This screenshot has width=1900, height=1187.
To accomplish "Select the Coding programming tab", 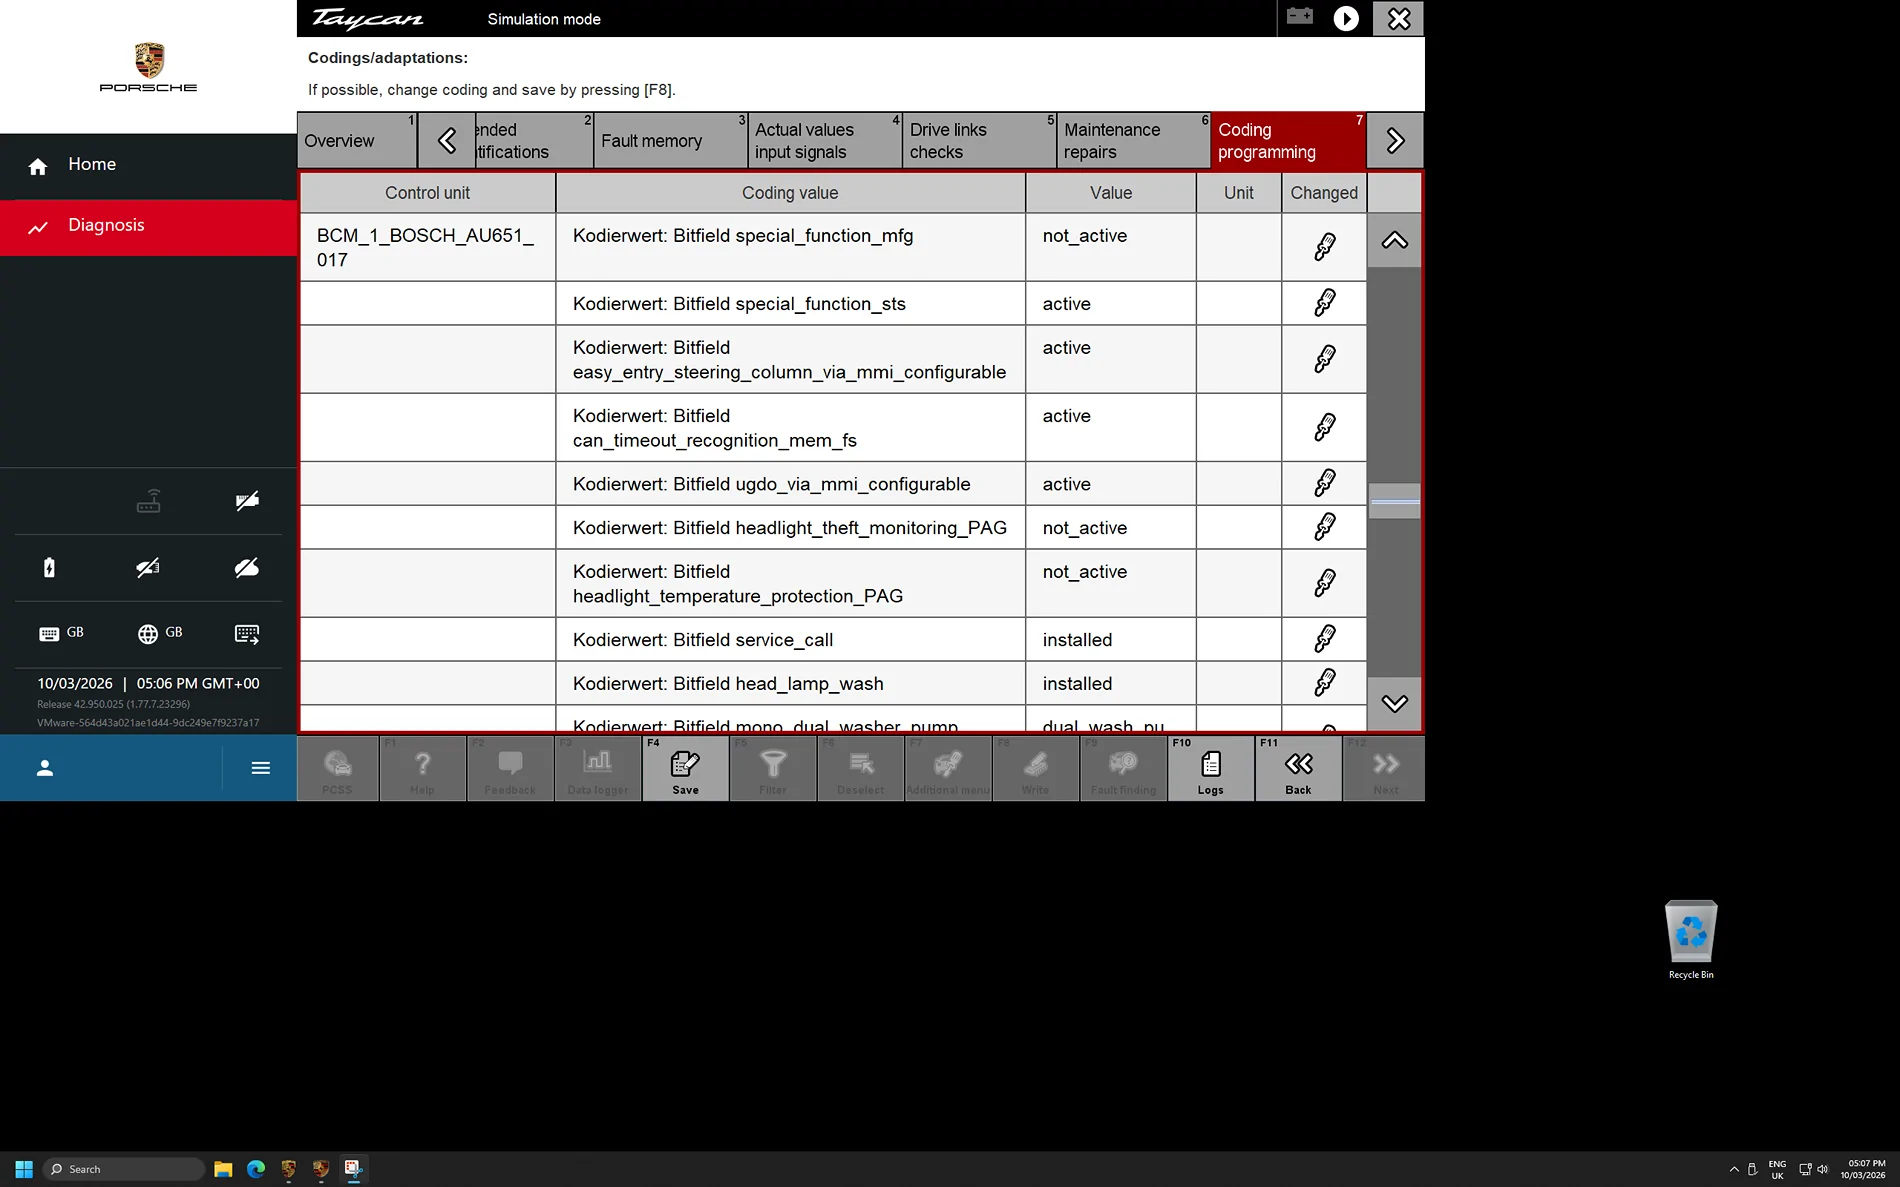I will 1288,140.
